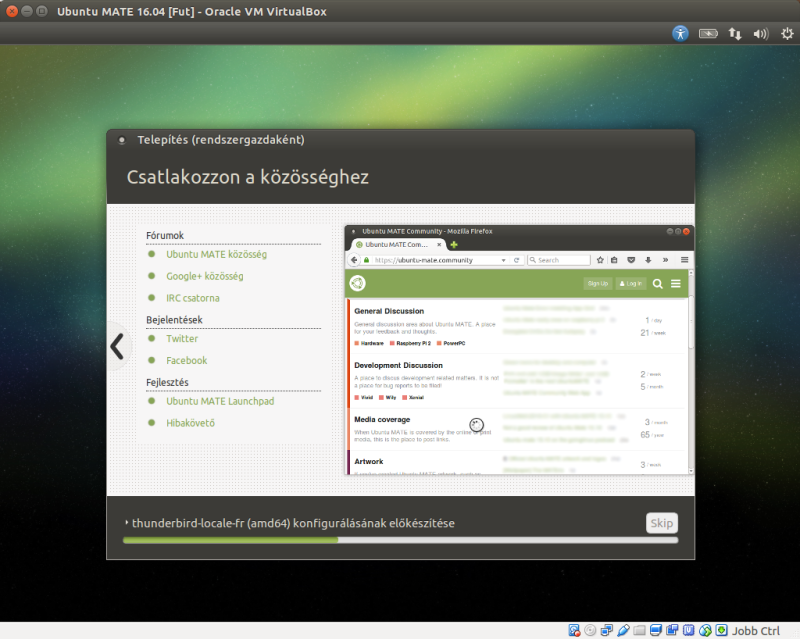Viewport: 800px width, 639px height.
Task: Click the VirtualBox mouse integration icon
Action: click(x=705, y=631)
